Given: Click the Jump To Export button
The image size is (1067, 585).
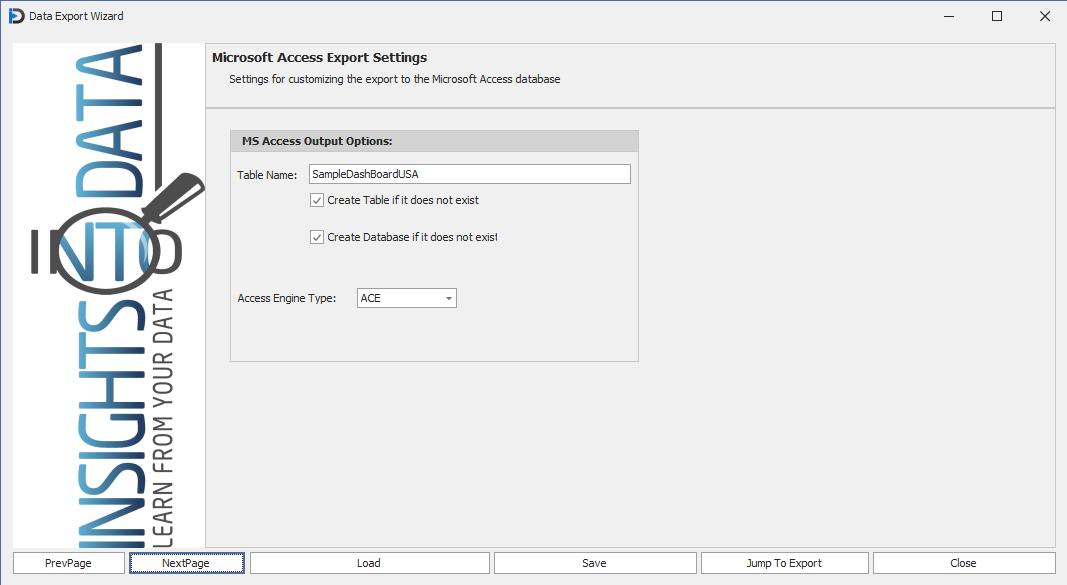Looking at the screenshot, I should 784,563.
